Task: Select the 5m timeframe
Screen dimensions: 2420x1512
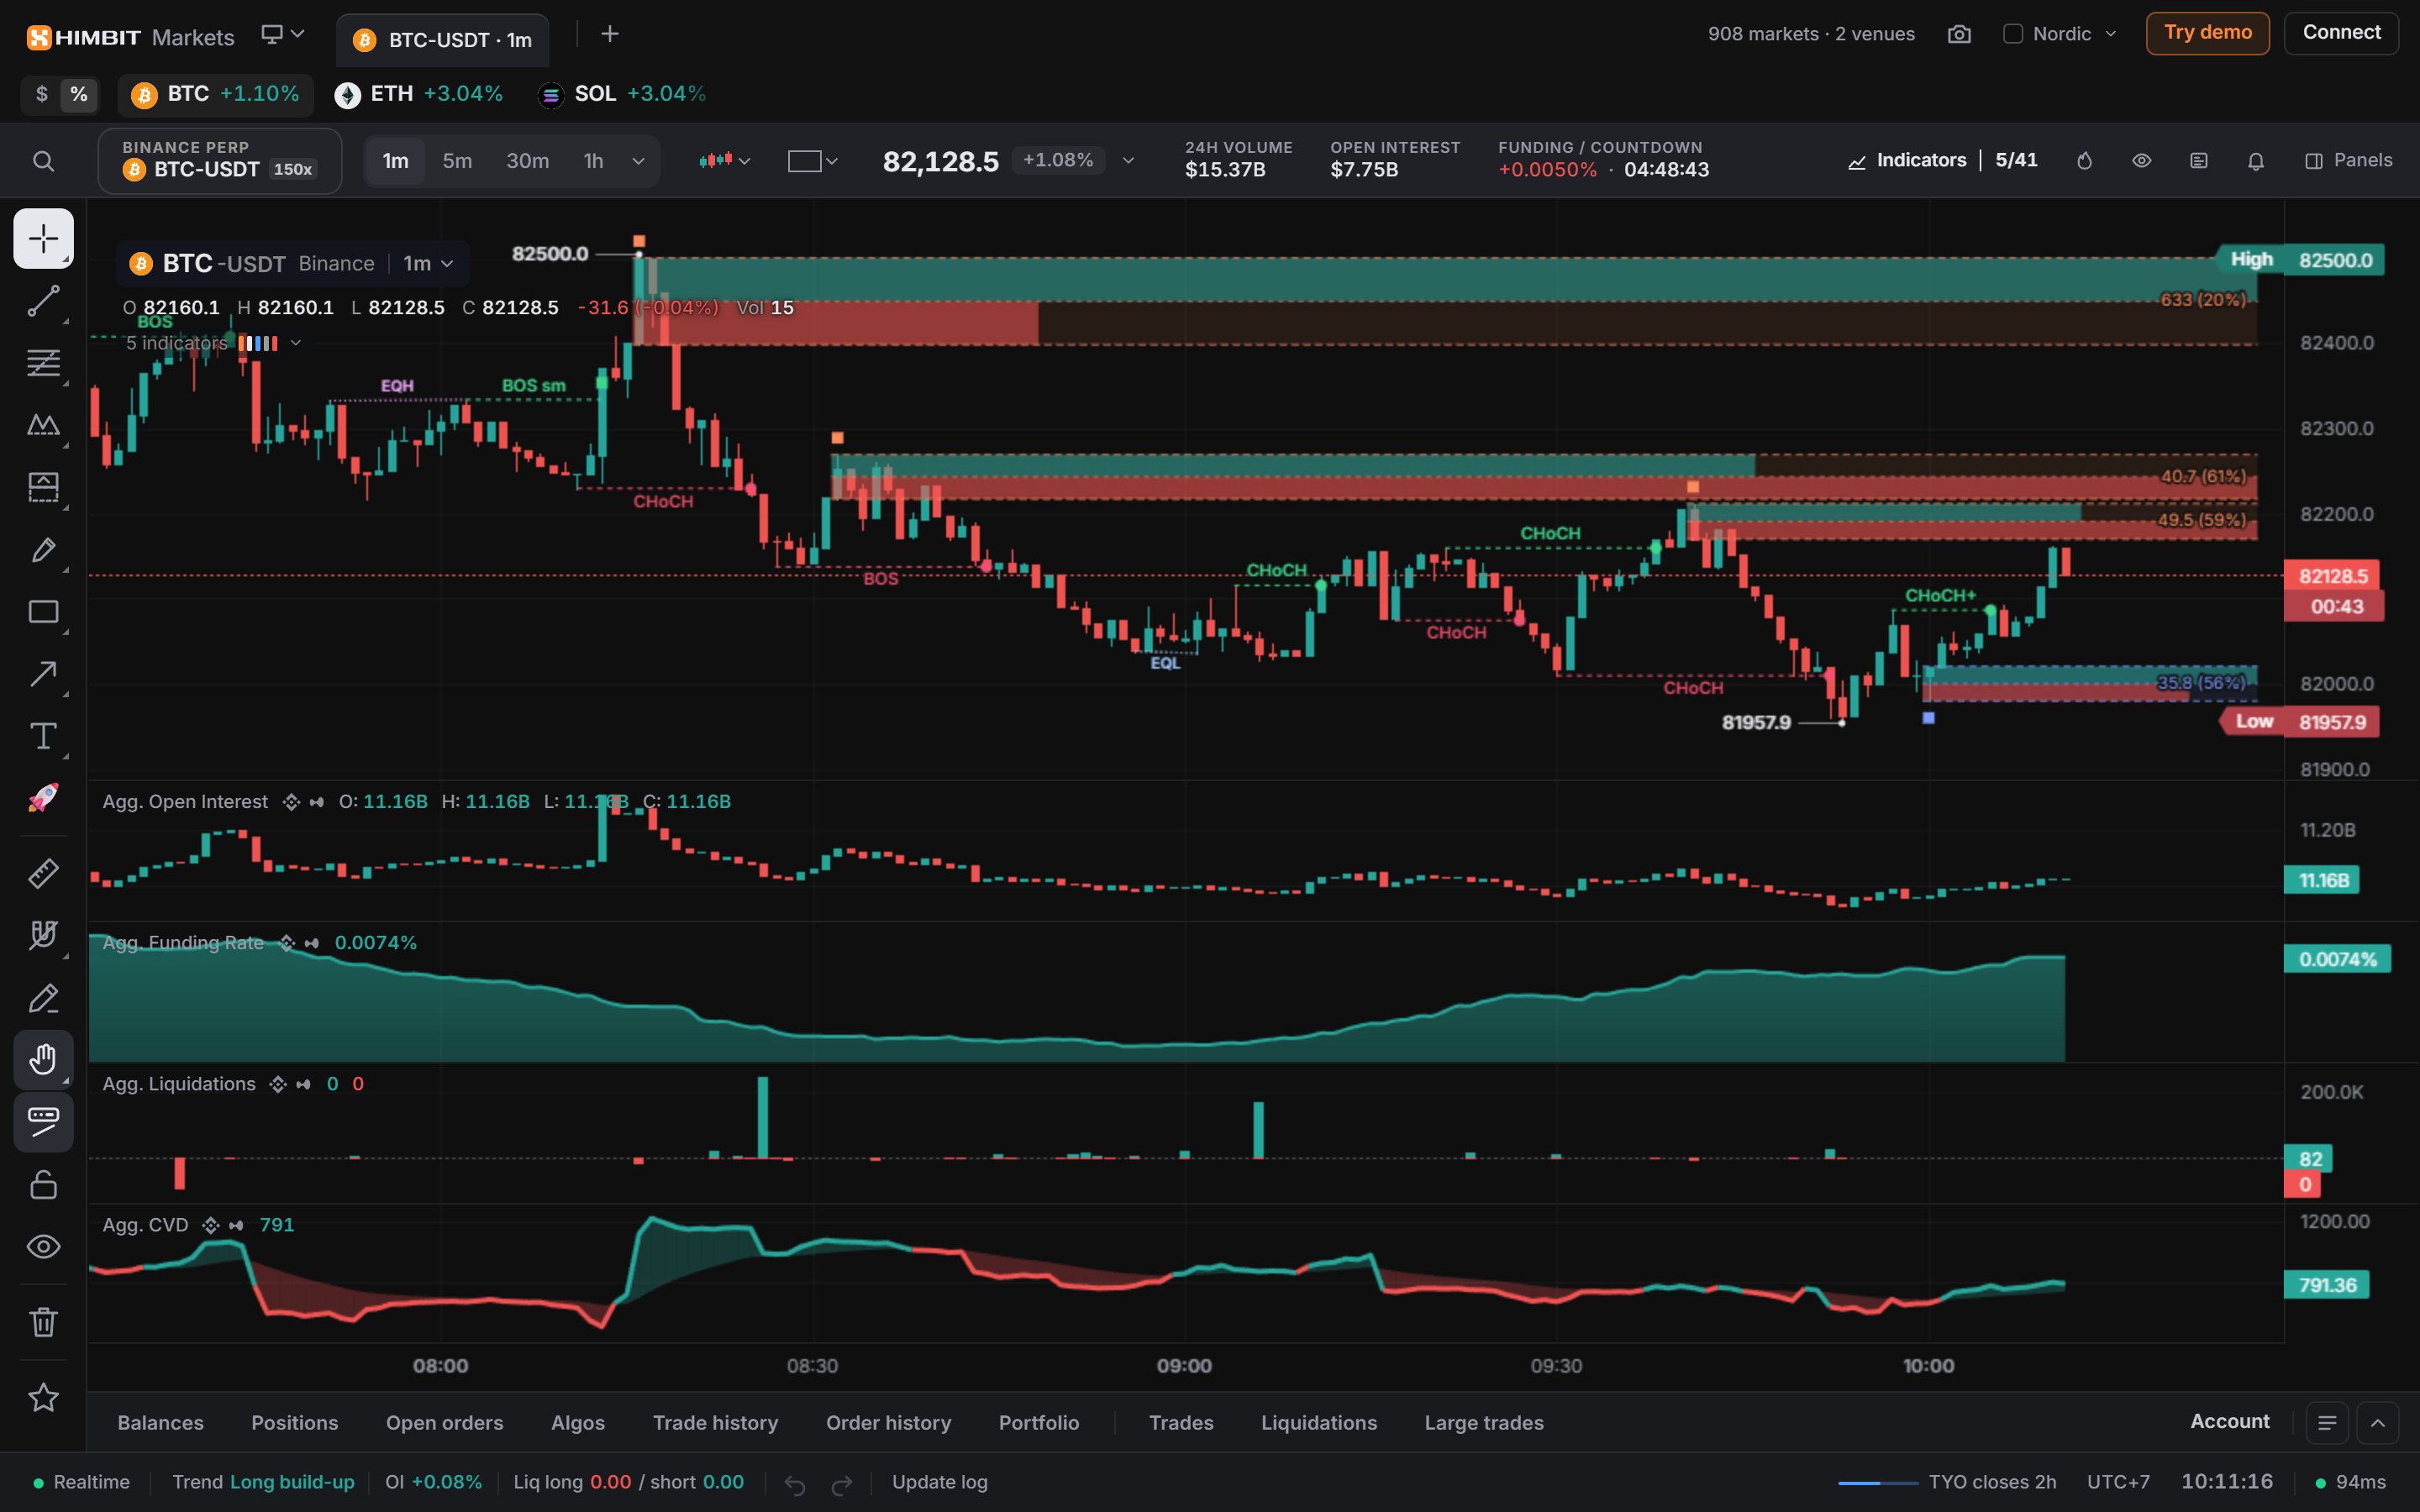Action: click(457, 161)
